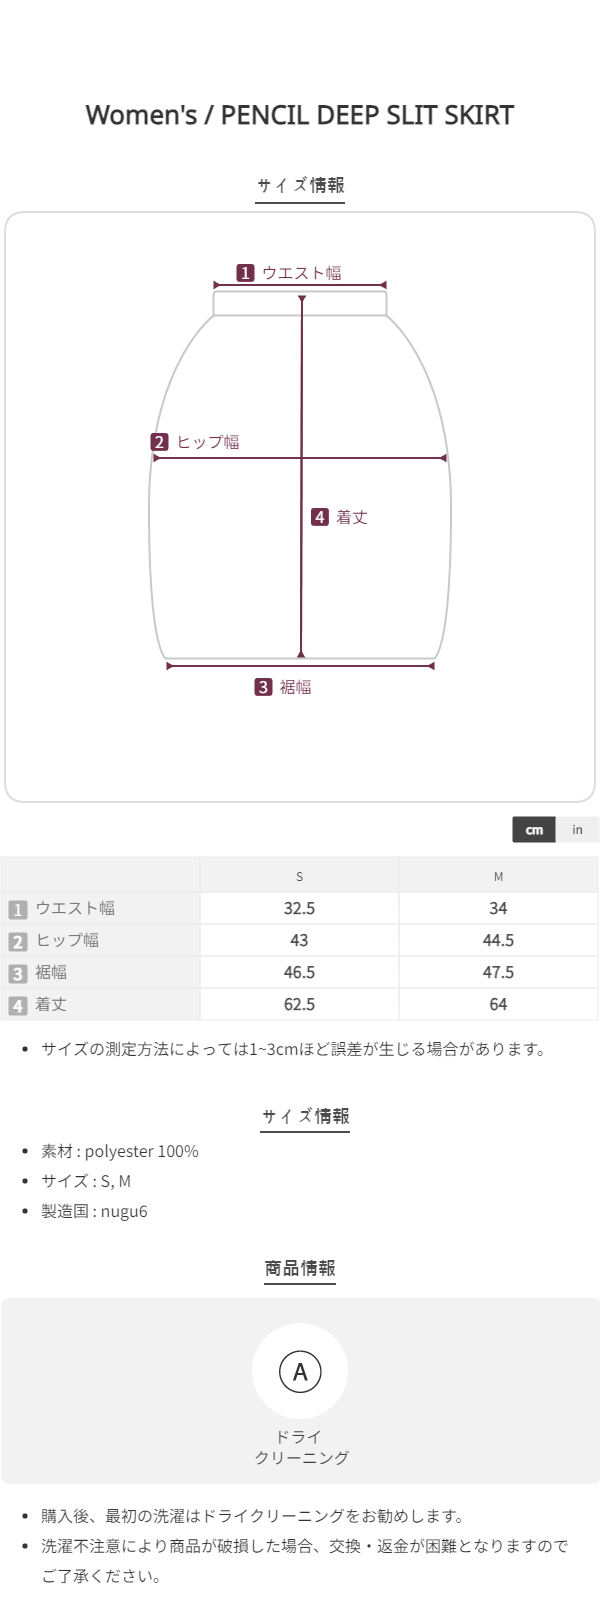The height and width of the screenshot is (1609, 600).
Task: Click the number 4 length marker in diagram
Action: tap(320, 517)
